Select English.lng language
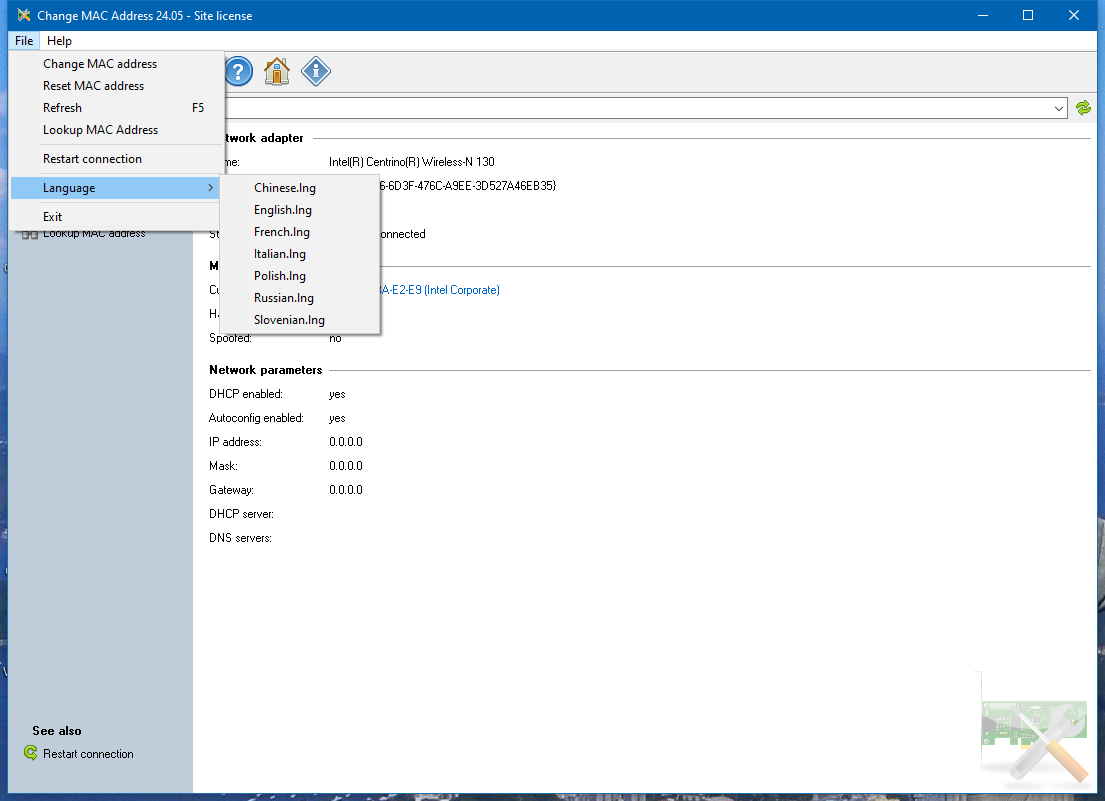 300,209
